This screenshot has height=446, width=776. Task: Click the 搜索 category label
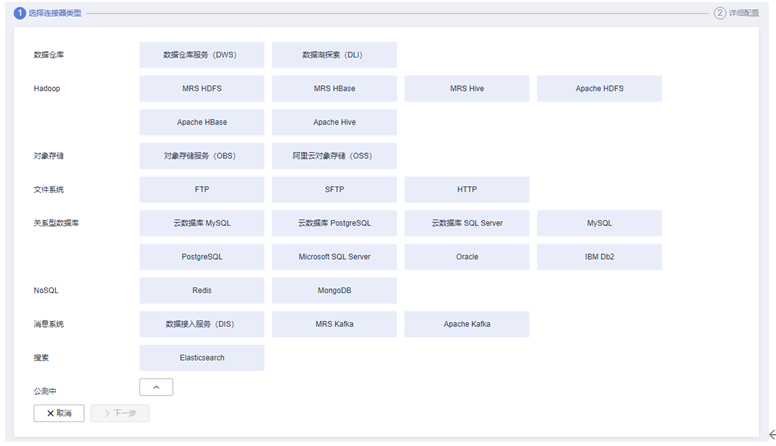[41, 358]
